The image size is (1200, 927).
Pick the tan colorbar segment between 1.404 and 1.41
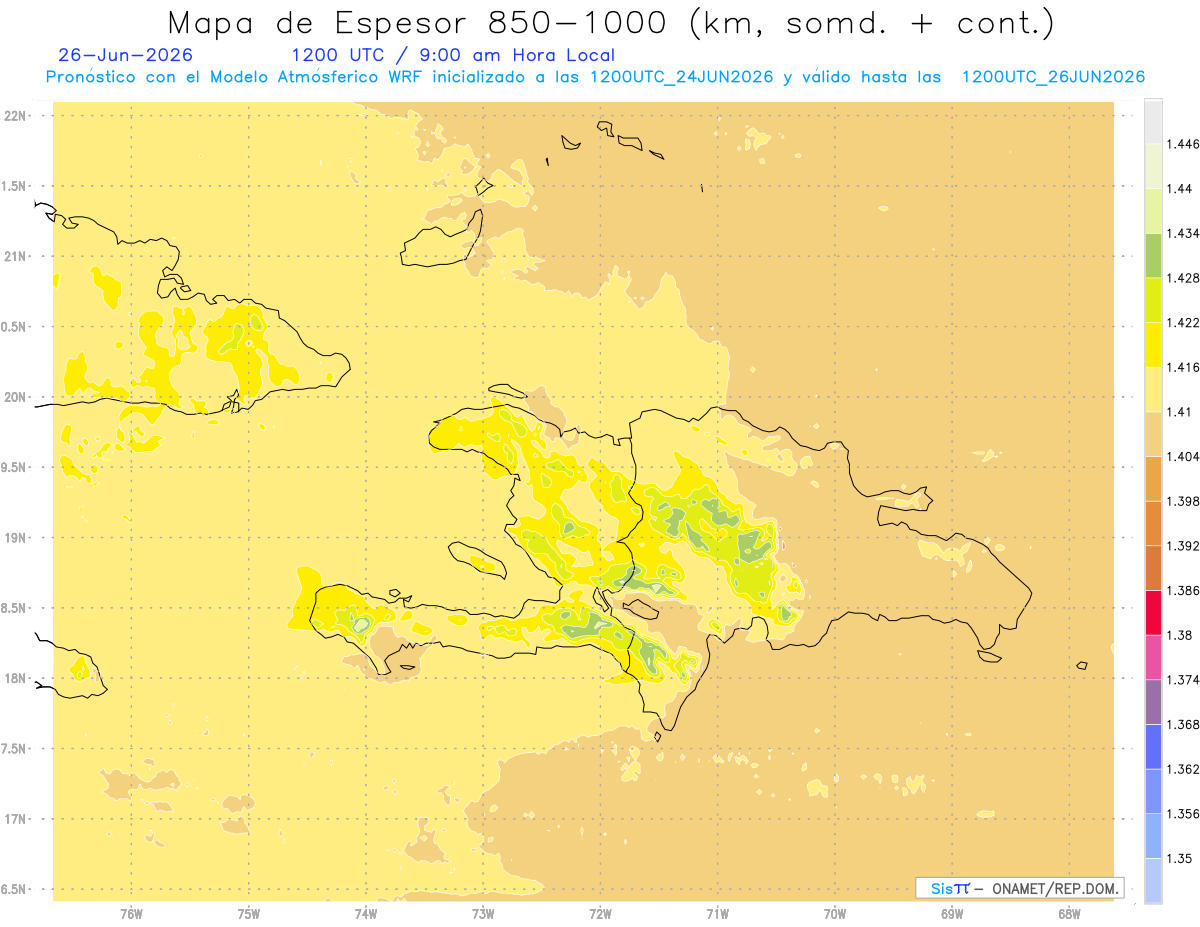click(x=1153, y=434)
